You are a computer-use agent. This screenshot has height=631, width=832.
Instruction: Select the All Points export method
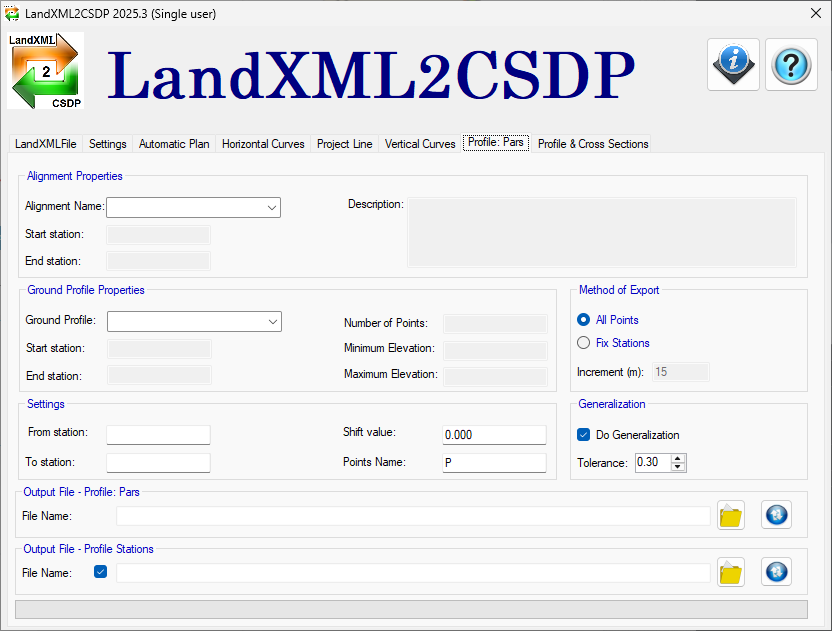point(584,320)
